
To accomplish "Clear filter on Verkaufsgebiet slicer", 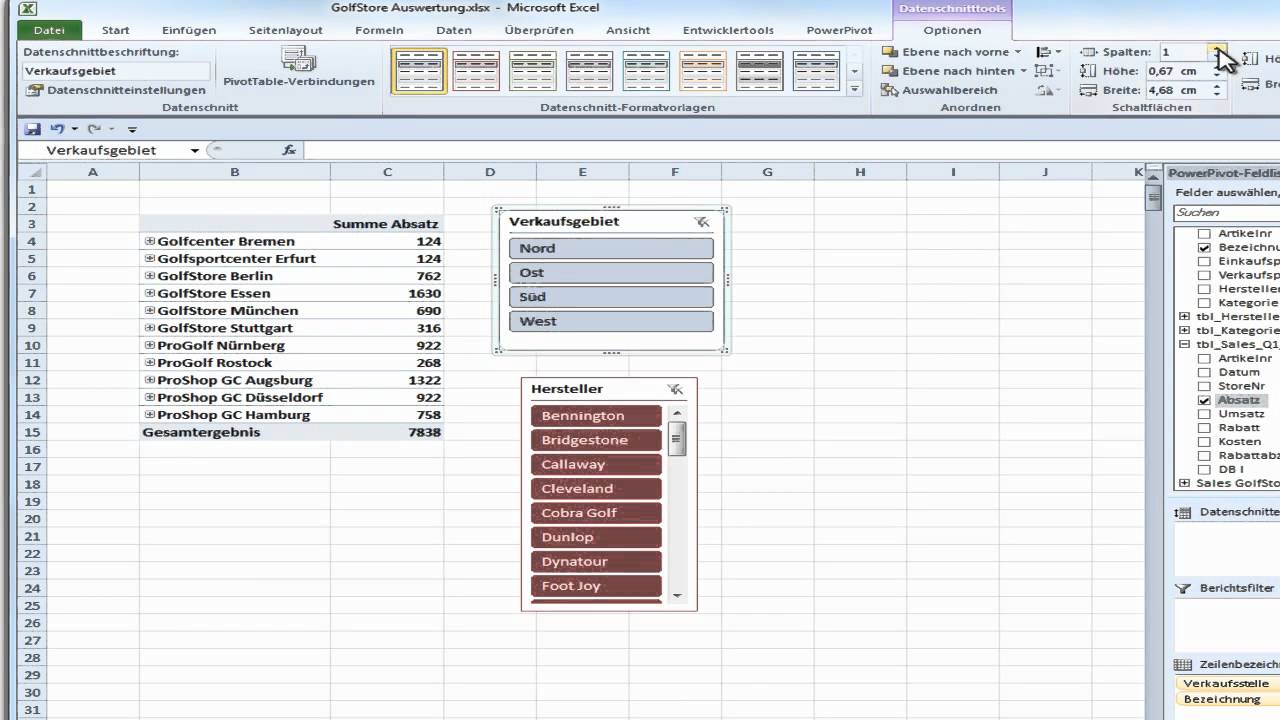I will (702, 222).
